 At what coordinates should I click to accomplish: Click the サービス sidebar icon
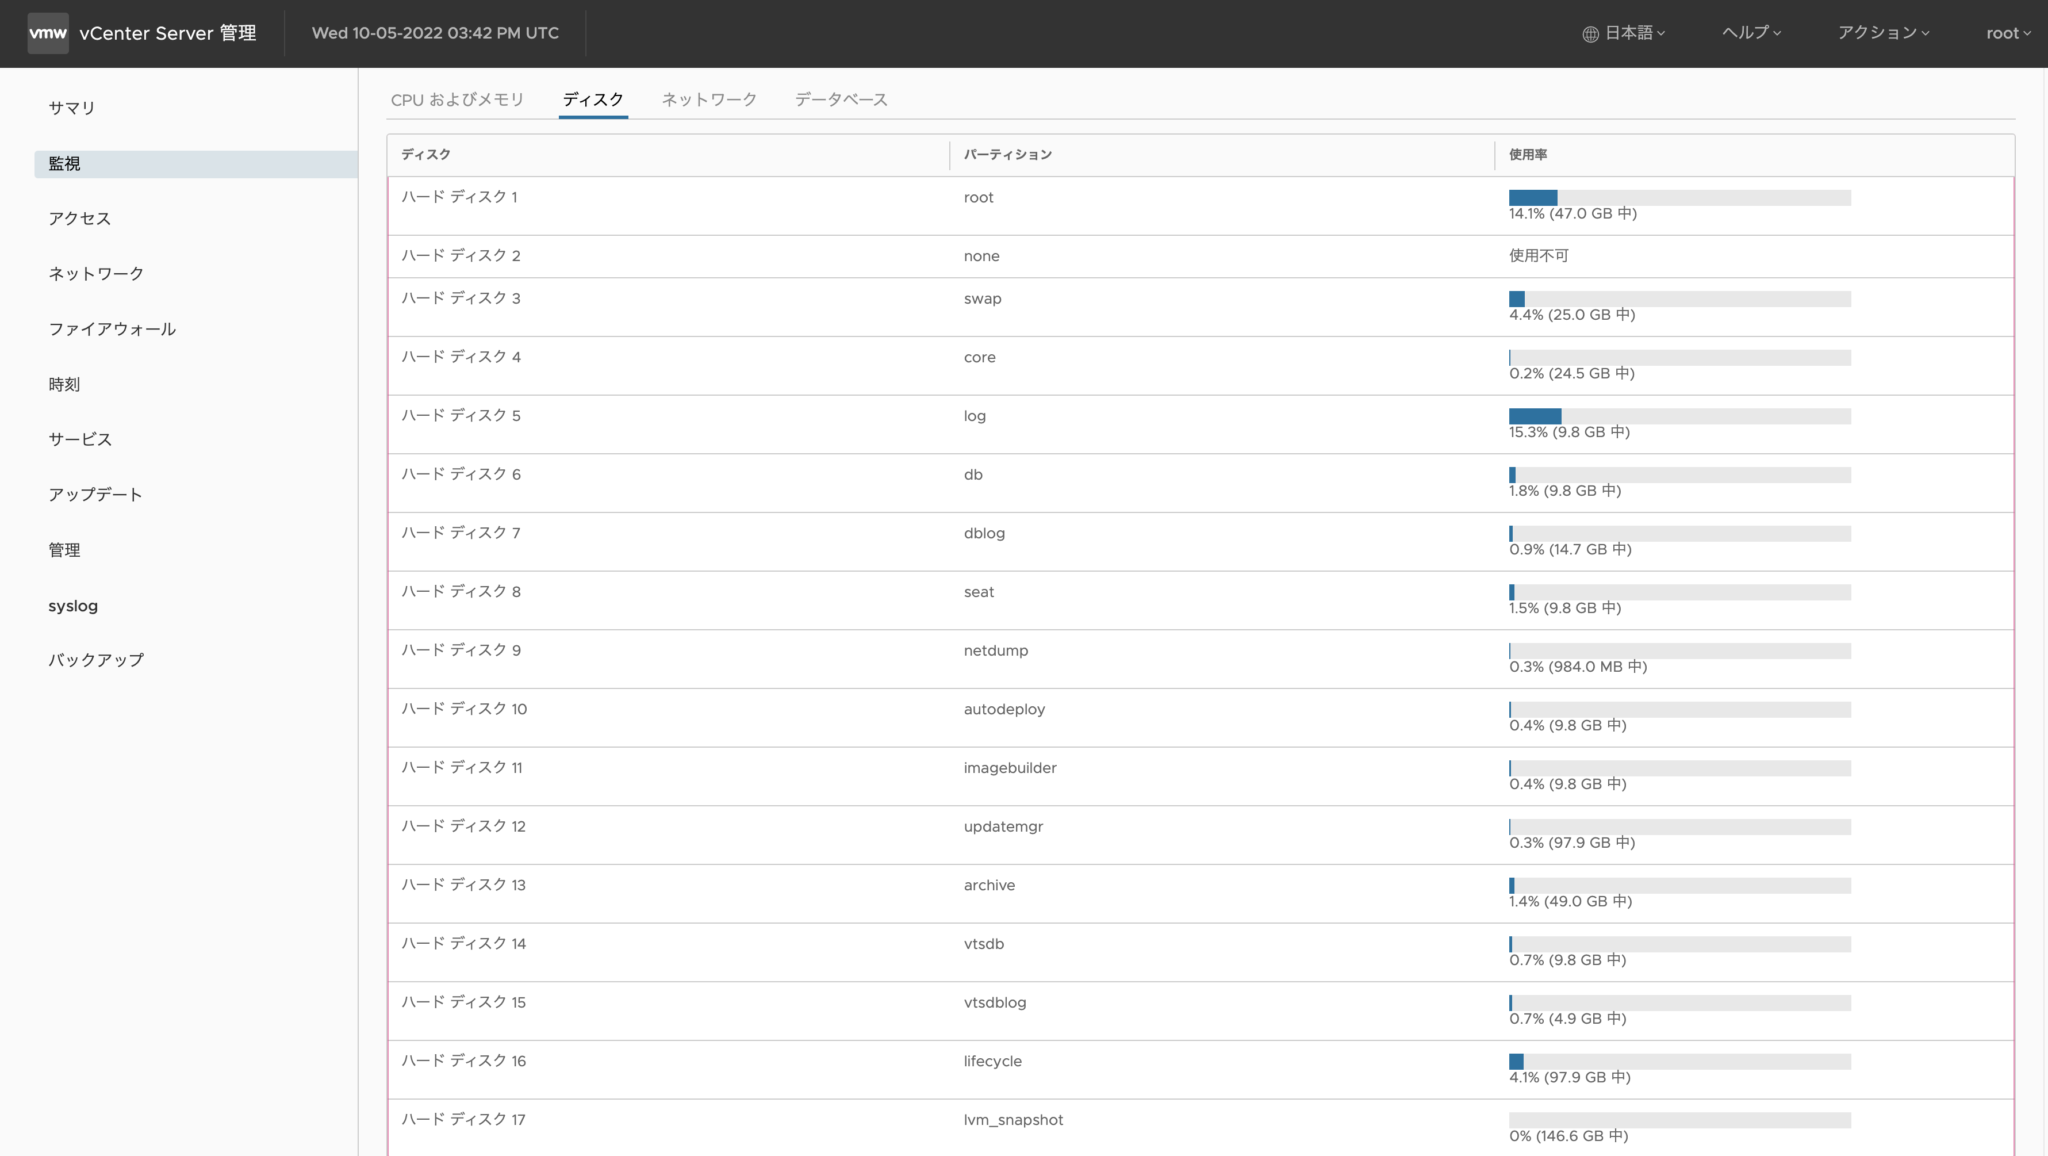pyautogui.click(x=79, y=439)
